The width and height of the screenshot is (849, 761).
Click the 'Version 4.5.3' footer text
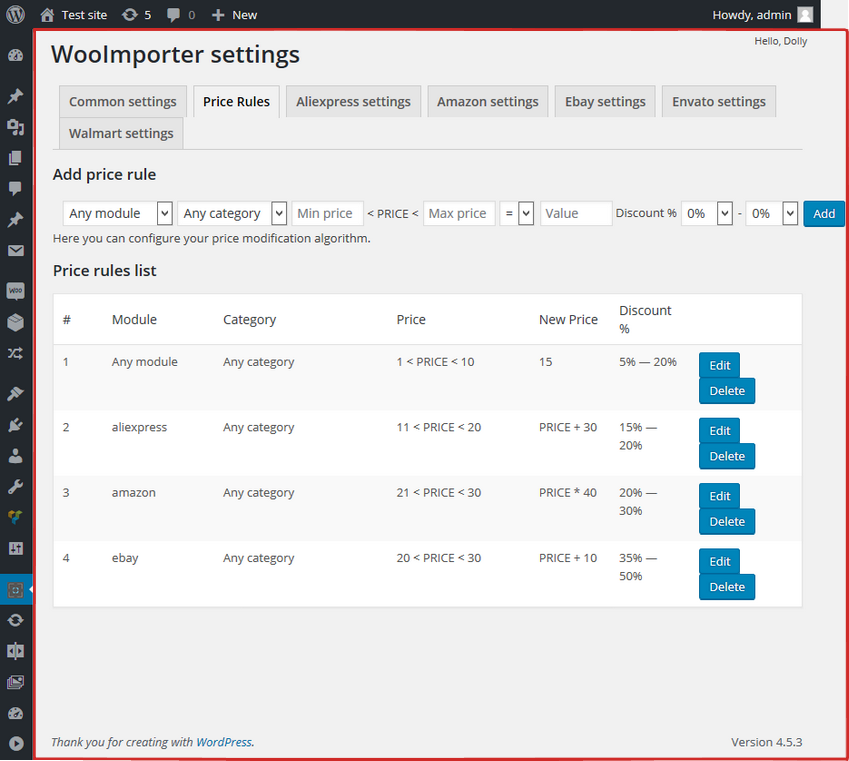(x=767, y=742)
